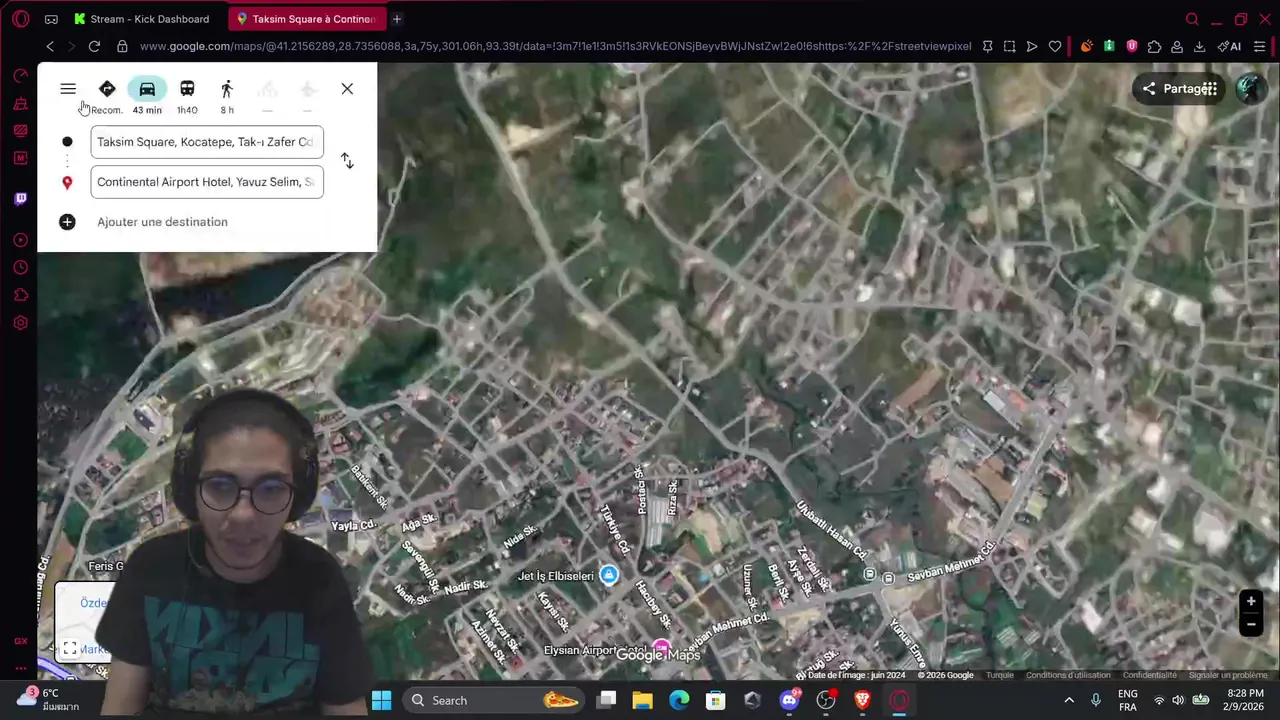
Task: Open the player send arrow icon
Action: click(x=1032, y=46)
